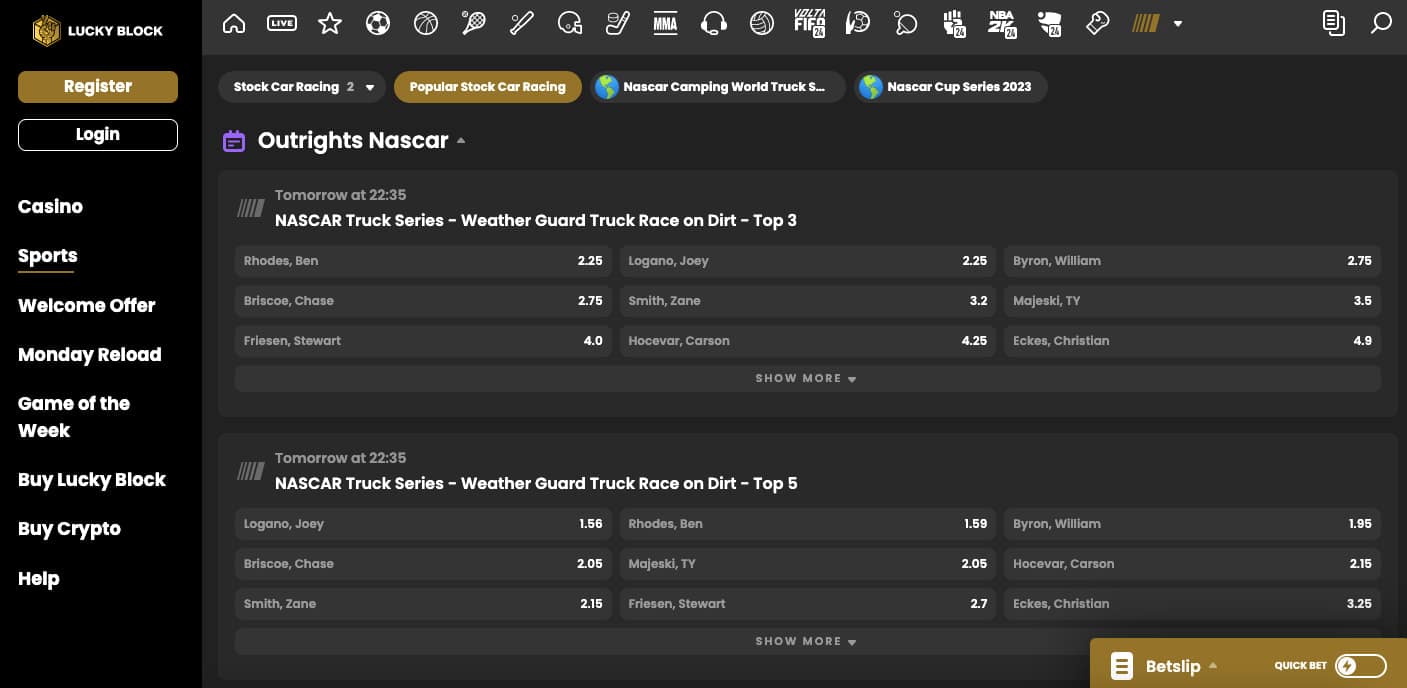Viewport: 1407px width, 688px height.
Task: Select the table tennis paddle icon
Action: [906, 23]
